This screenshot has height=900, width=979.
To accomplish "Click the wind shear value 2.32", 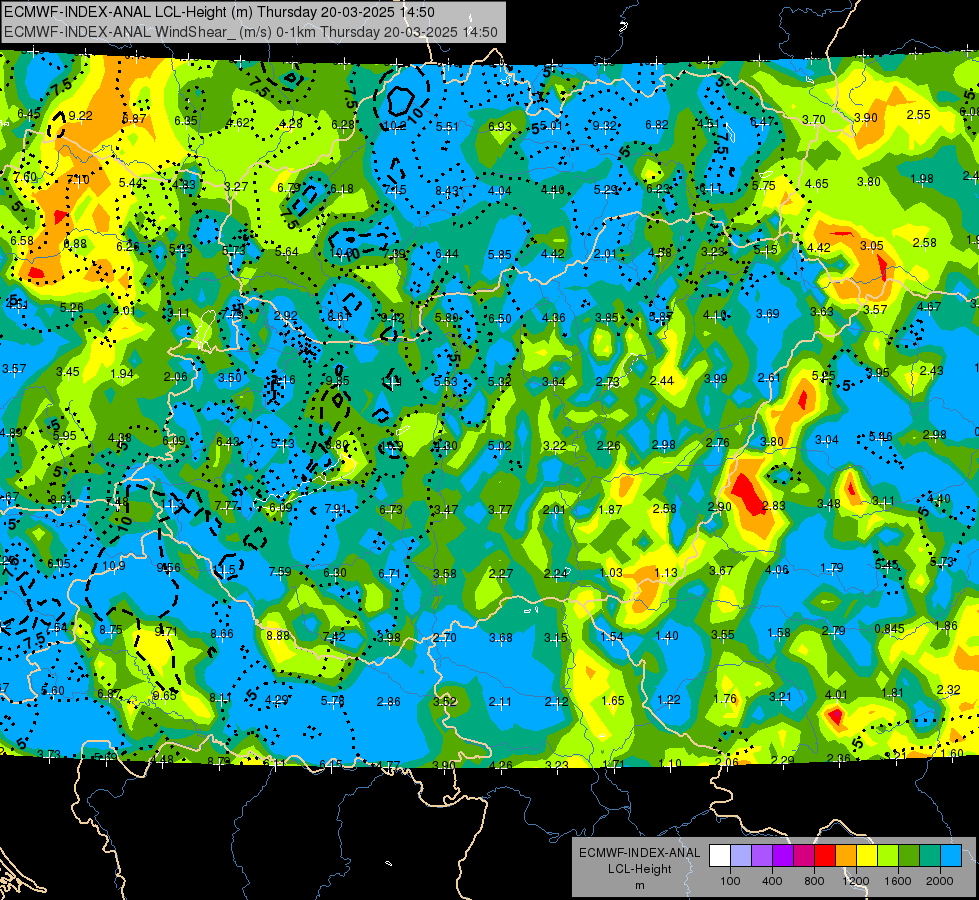I will point(948,690).
